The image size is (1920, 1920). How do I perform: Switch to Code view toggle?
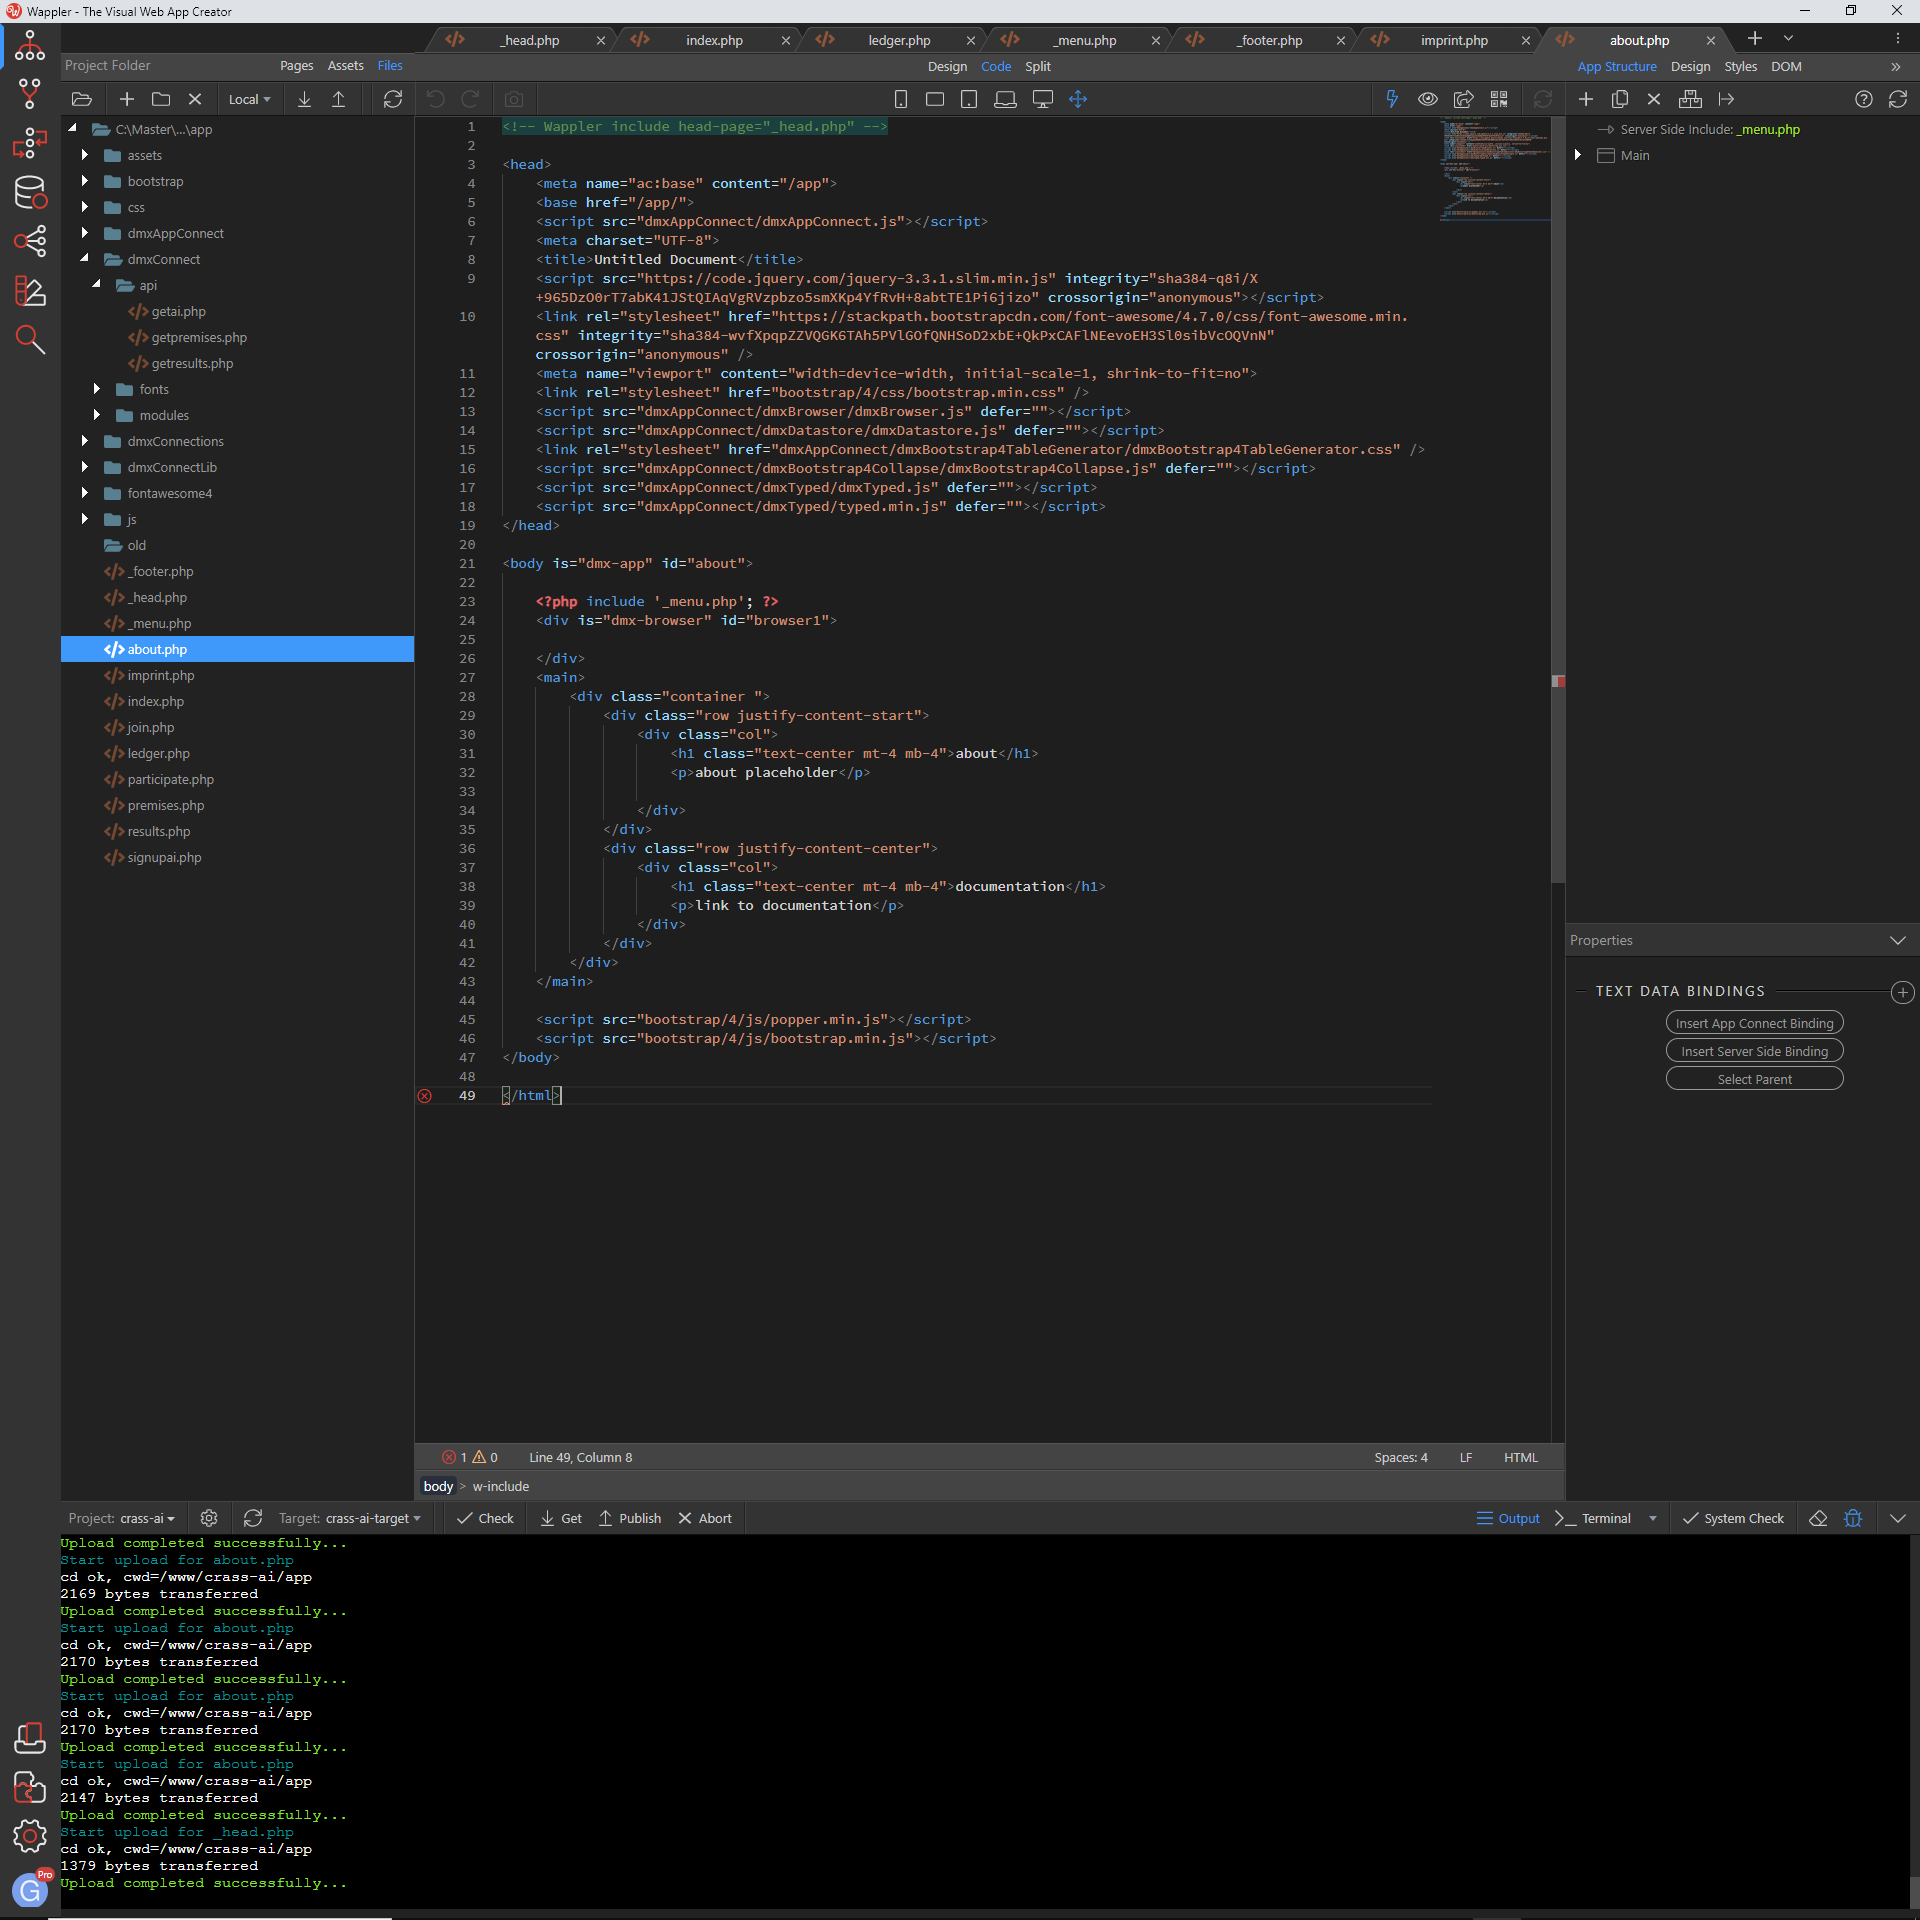996,66
